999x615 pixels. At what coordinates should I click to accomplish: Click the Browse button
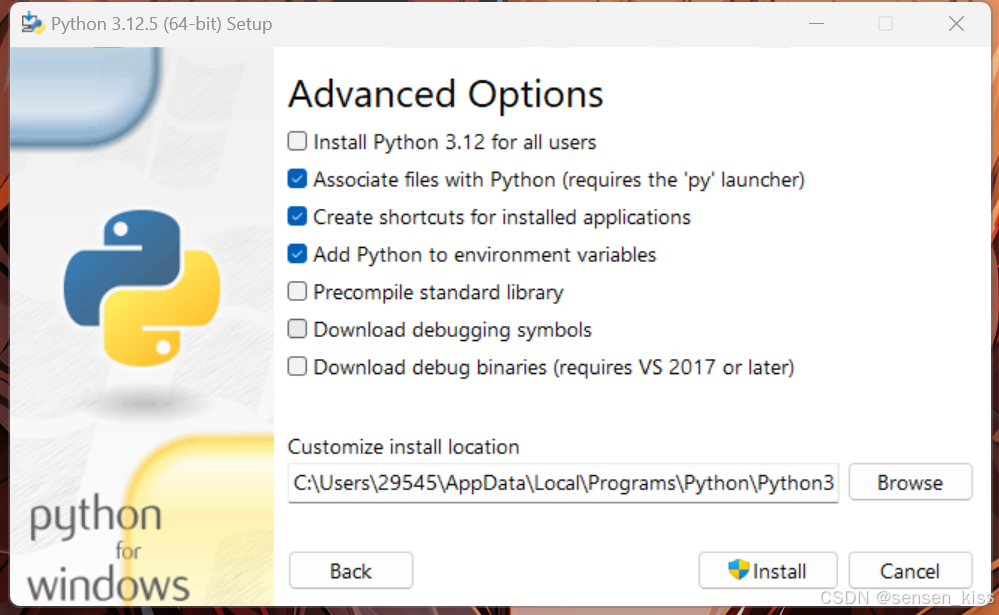tap(910, 482)
